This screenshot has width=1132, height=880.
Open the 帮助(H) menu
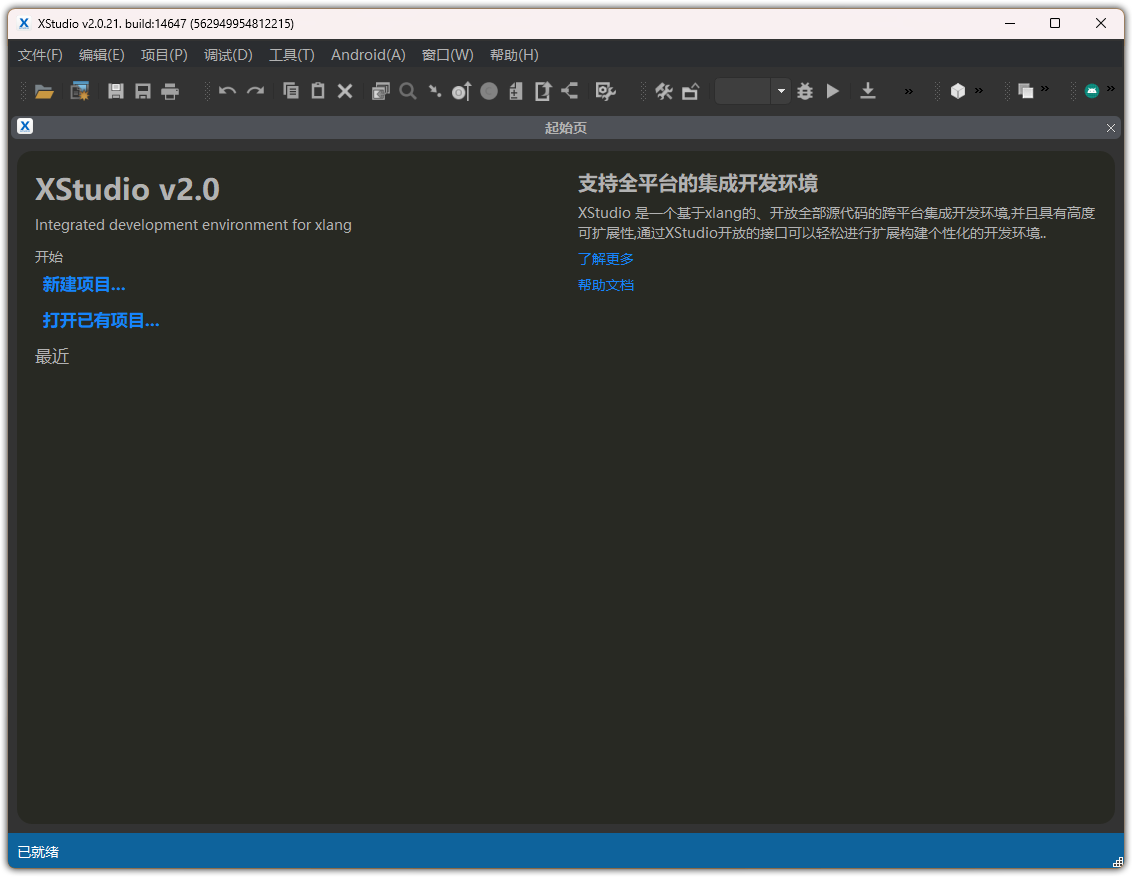(514, 55)
